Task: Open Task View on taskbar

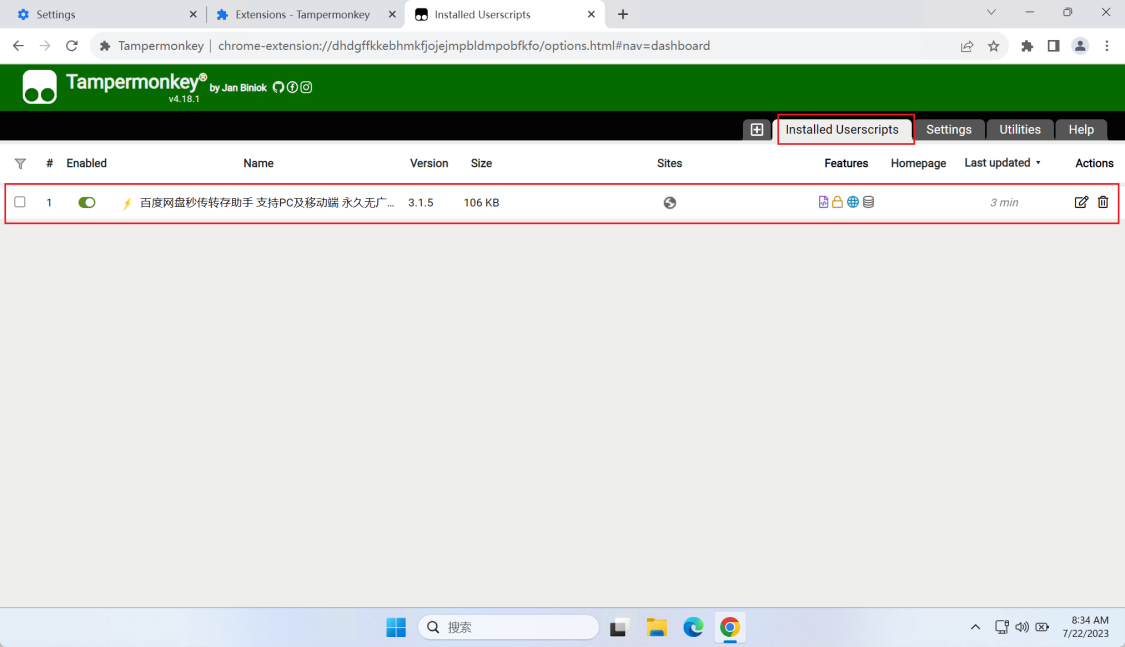Action: pyautogui.click(x=619, y=627)
